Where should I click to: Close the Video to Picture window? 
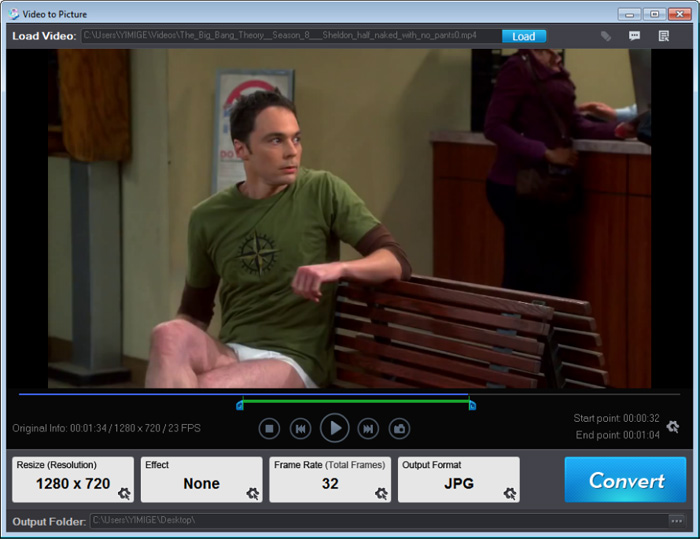(x=680, y=14)
